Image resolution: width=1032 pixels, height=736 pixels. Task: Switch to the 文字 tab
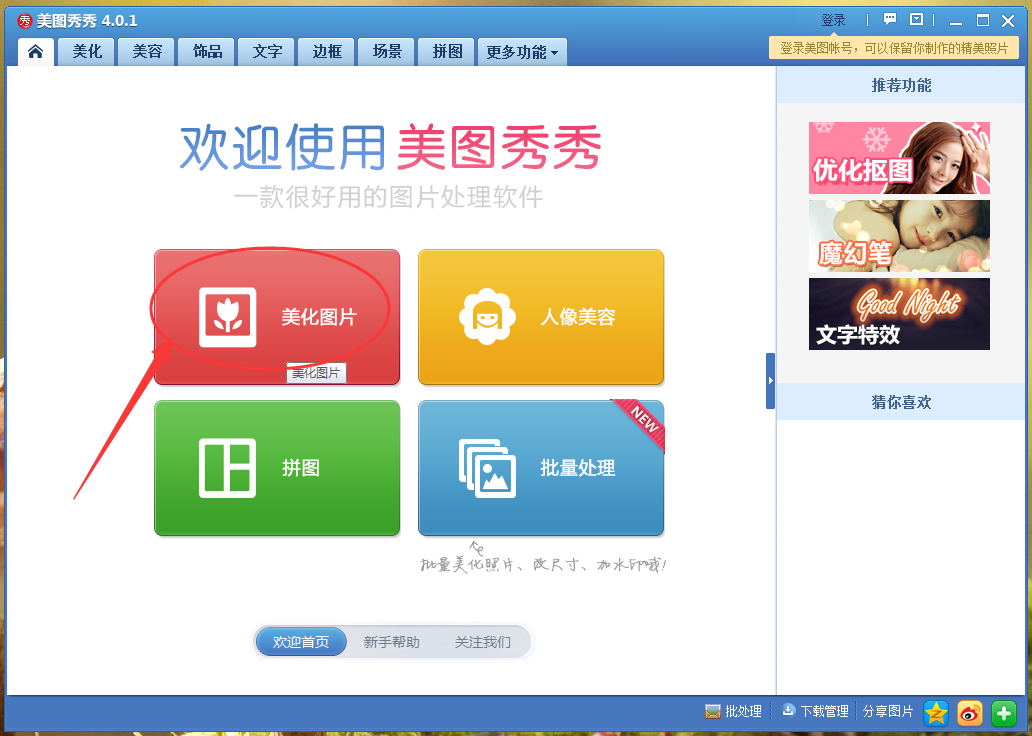pos(267,51)
